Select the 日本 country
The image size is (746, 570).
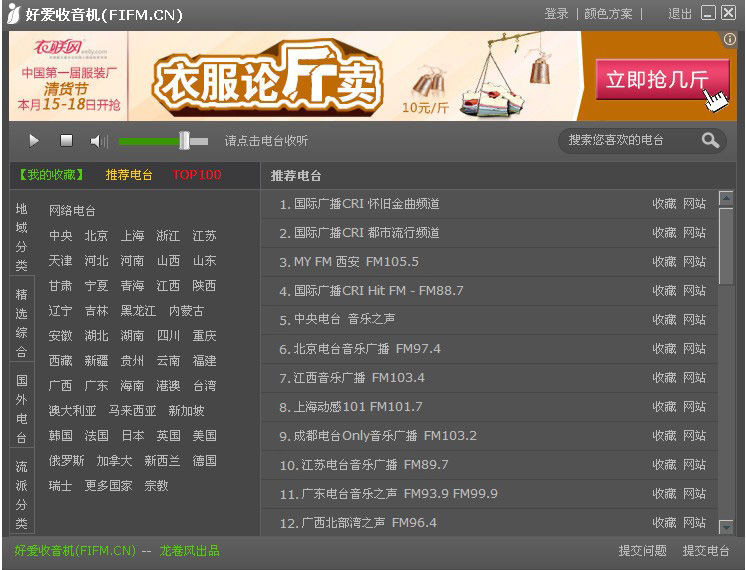(x=132, y=435)
